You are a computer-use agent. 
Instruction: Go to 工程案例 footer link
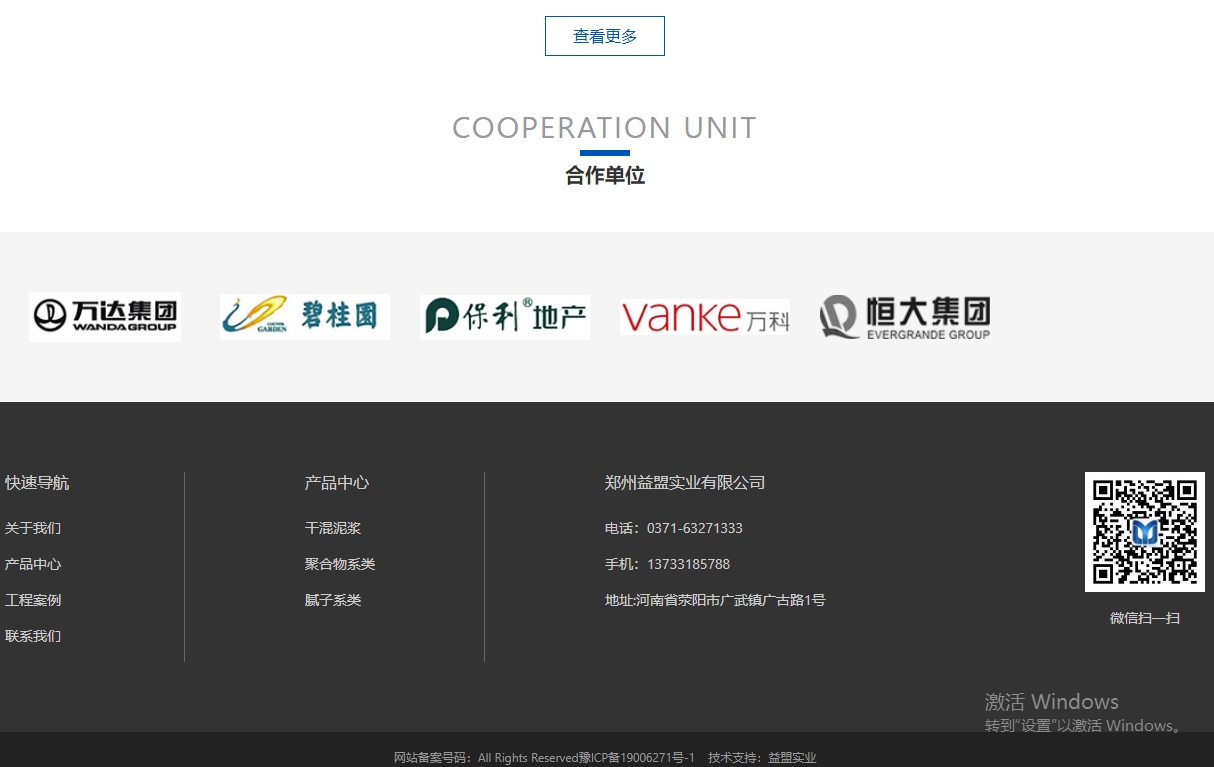(33, 600)
